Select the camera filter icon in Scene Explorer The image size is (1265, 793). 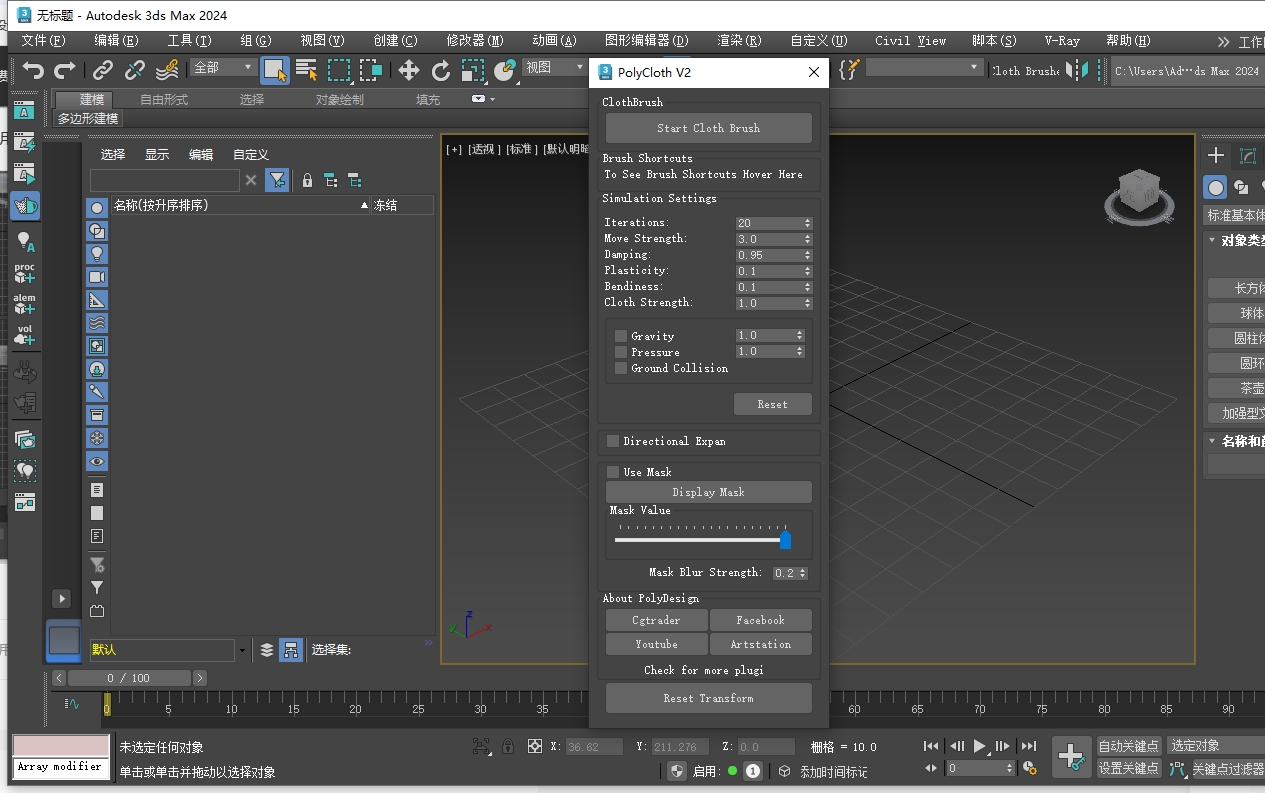pos(97,277)
